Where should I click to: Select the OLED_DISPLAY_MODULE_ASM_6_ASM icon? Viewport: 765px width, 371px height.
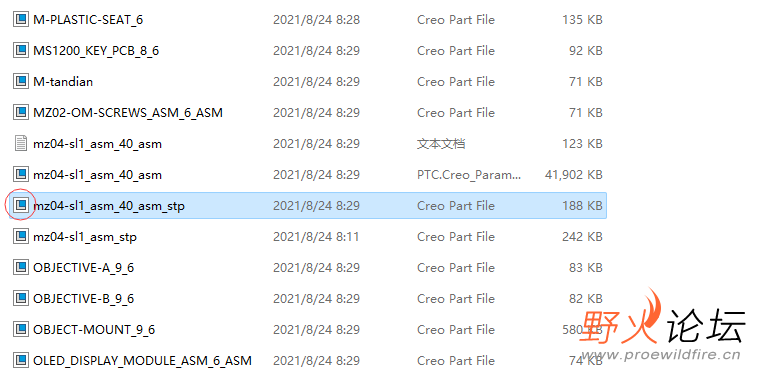[x=20, y=361]
